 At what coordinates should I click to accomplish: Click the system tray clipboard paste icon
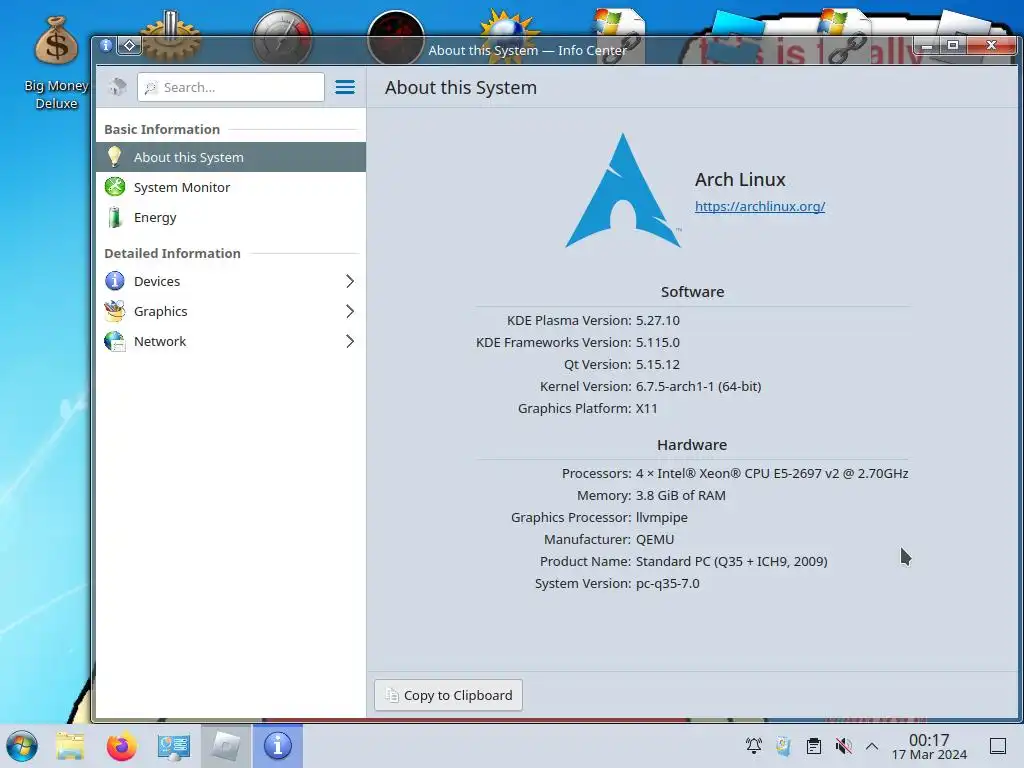click(x=783, y=746)
